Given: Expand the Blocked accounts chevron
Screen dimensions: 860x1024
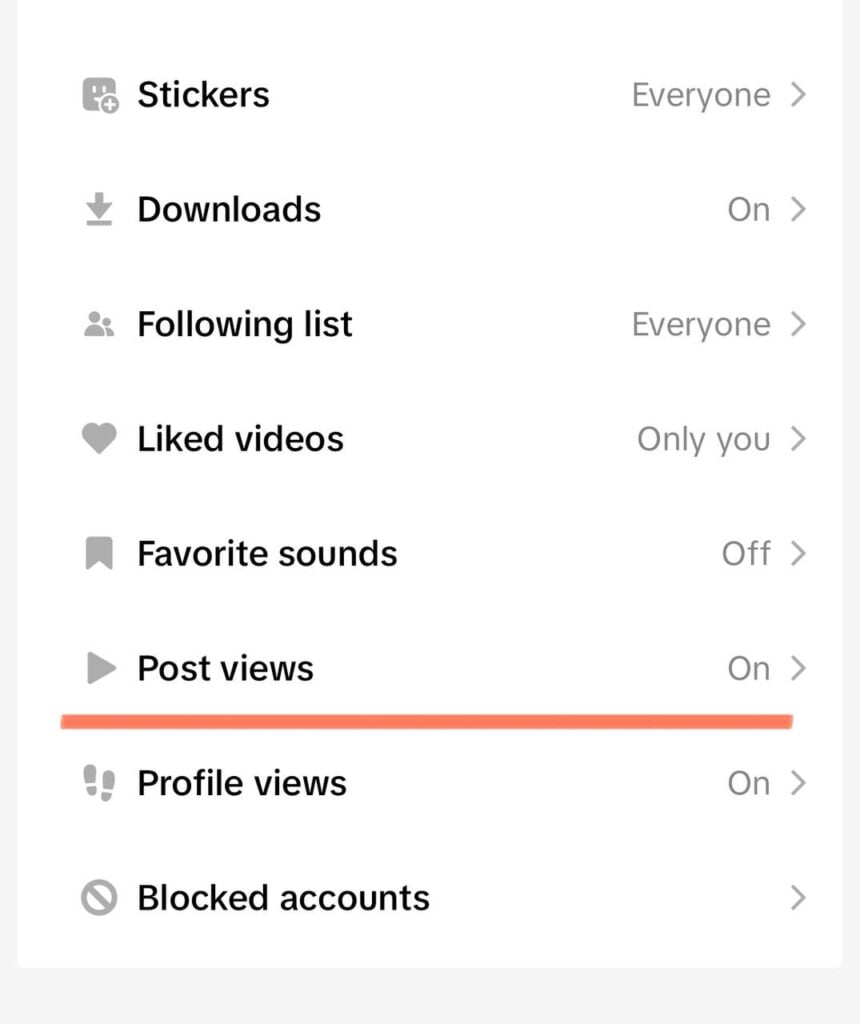Looking at the screenshot, I should pyautogui.click(x=797, y=898).
